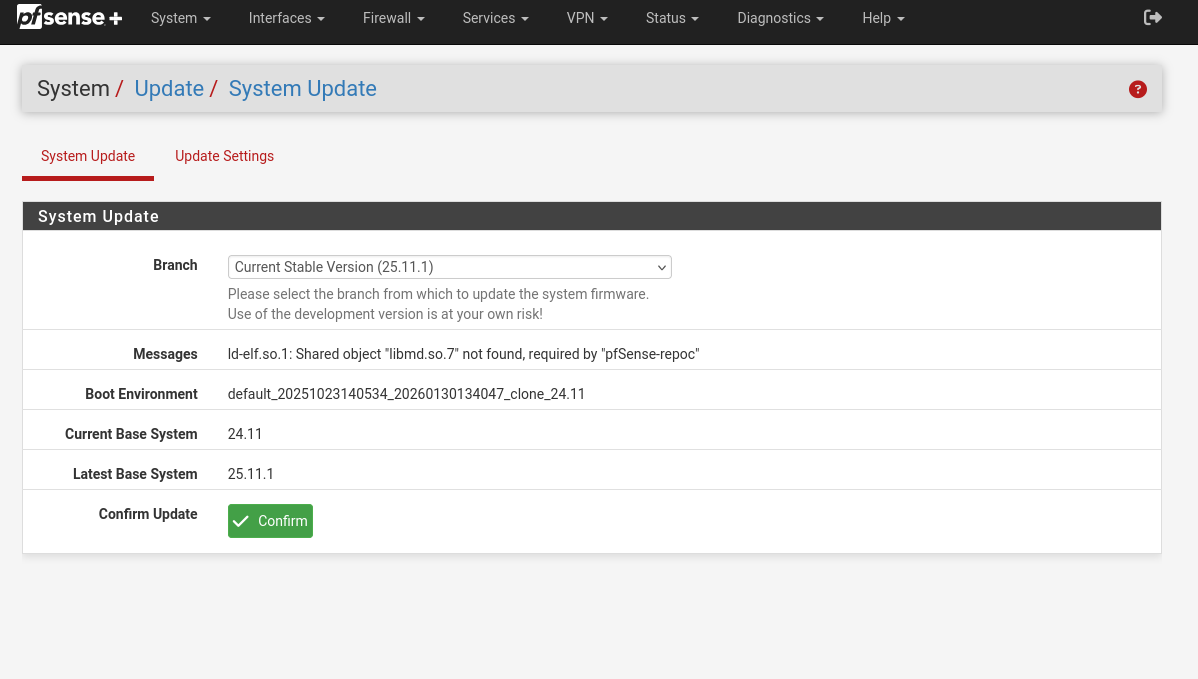
Task: Open the System dropdown menu in the navbar
Action: tap(180, 18)
